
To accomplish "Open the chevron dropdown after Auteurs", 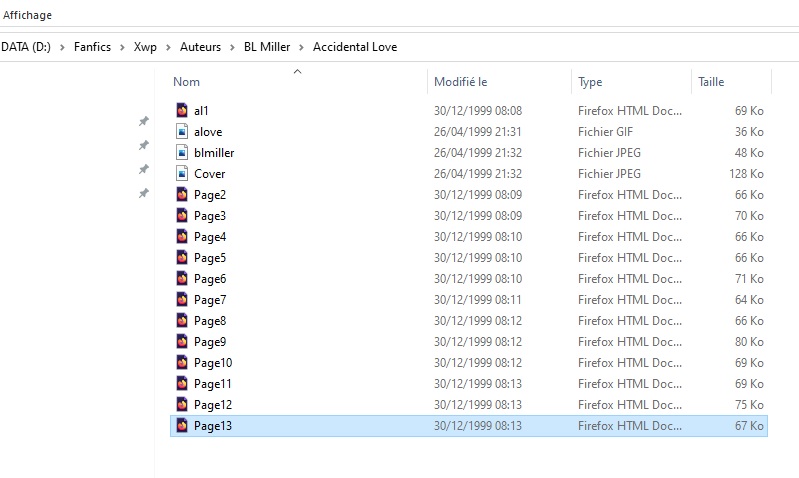I will [233, 47].
